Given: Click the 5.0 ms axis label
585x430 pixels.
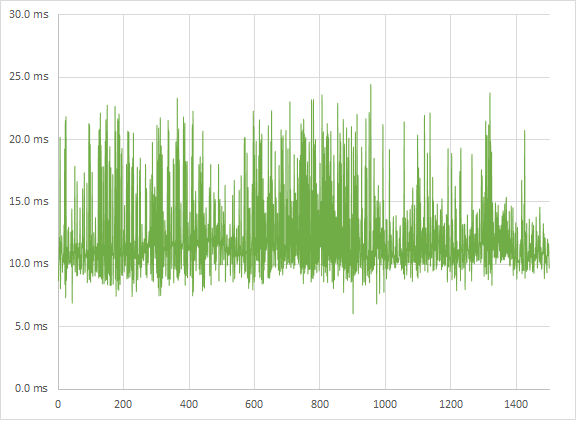Looking at the screenshot, I should click(31, 326).
